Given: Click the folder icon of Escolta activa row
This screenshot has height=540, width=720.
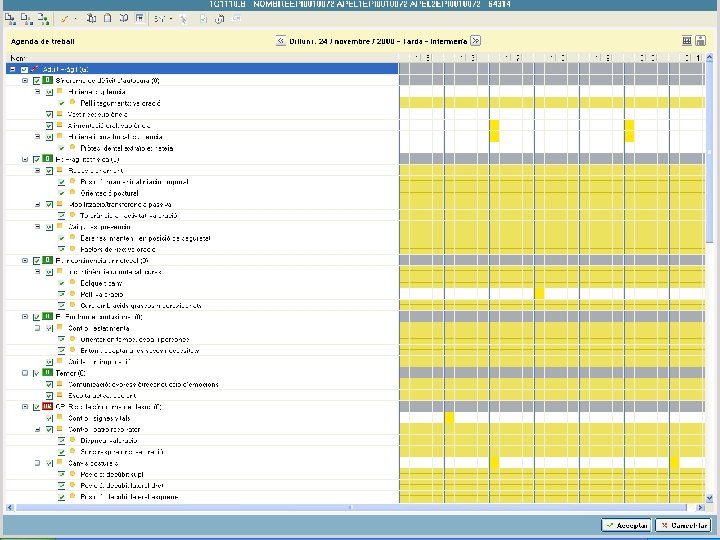Looking at the screenshot, I should pyautogui.click(x=60, y=395).
